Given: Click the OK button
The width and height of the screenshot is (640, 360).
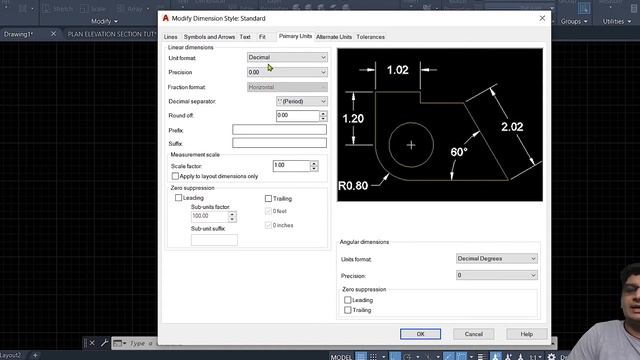Looking at the screenshot, I should [x=420, y=334].
